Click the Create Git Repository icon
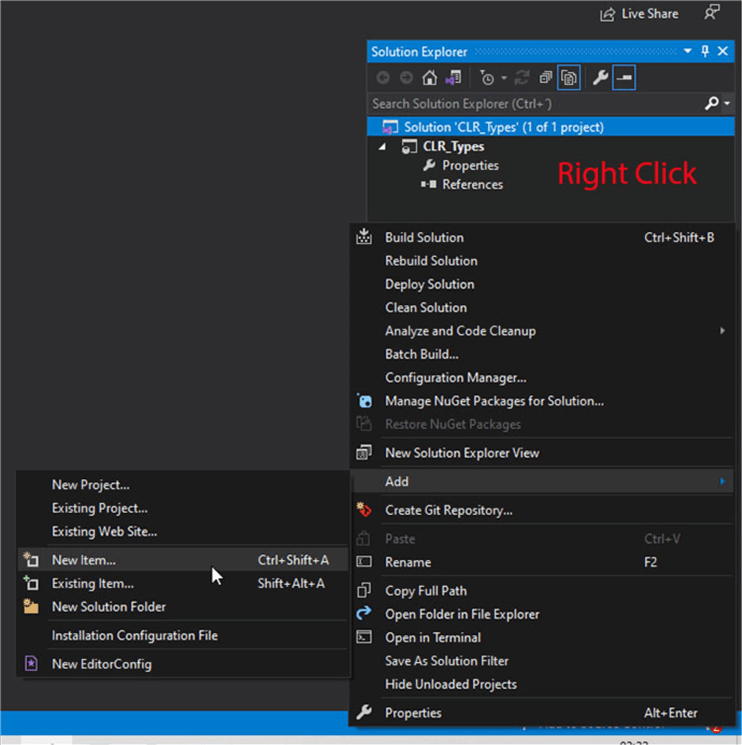 (364, 509)
